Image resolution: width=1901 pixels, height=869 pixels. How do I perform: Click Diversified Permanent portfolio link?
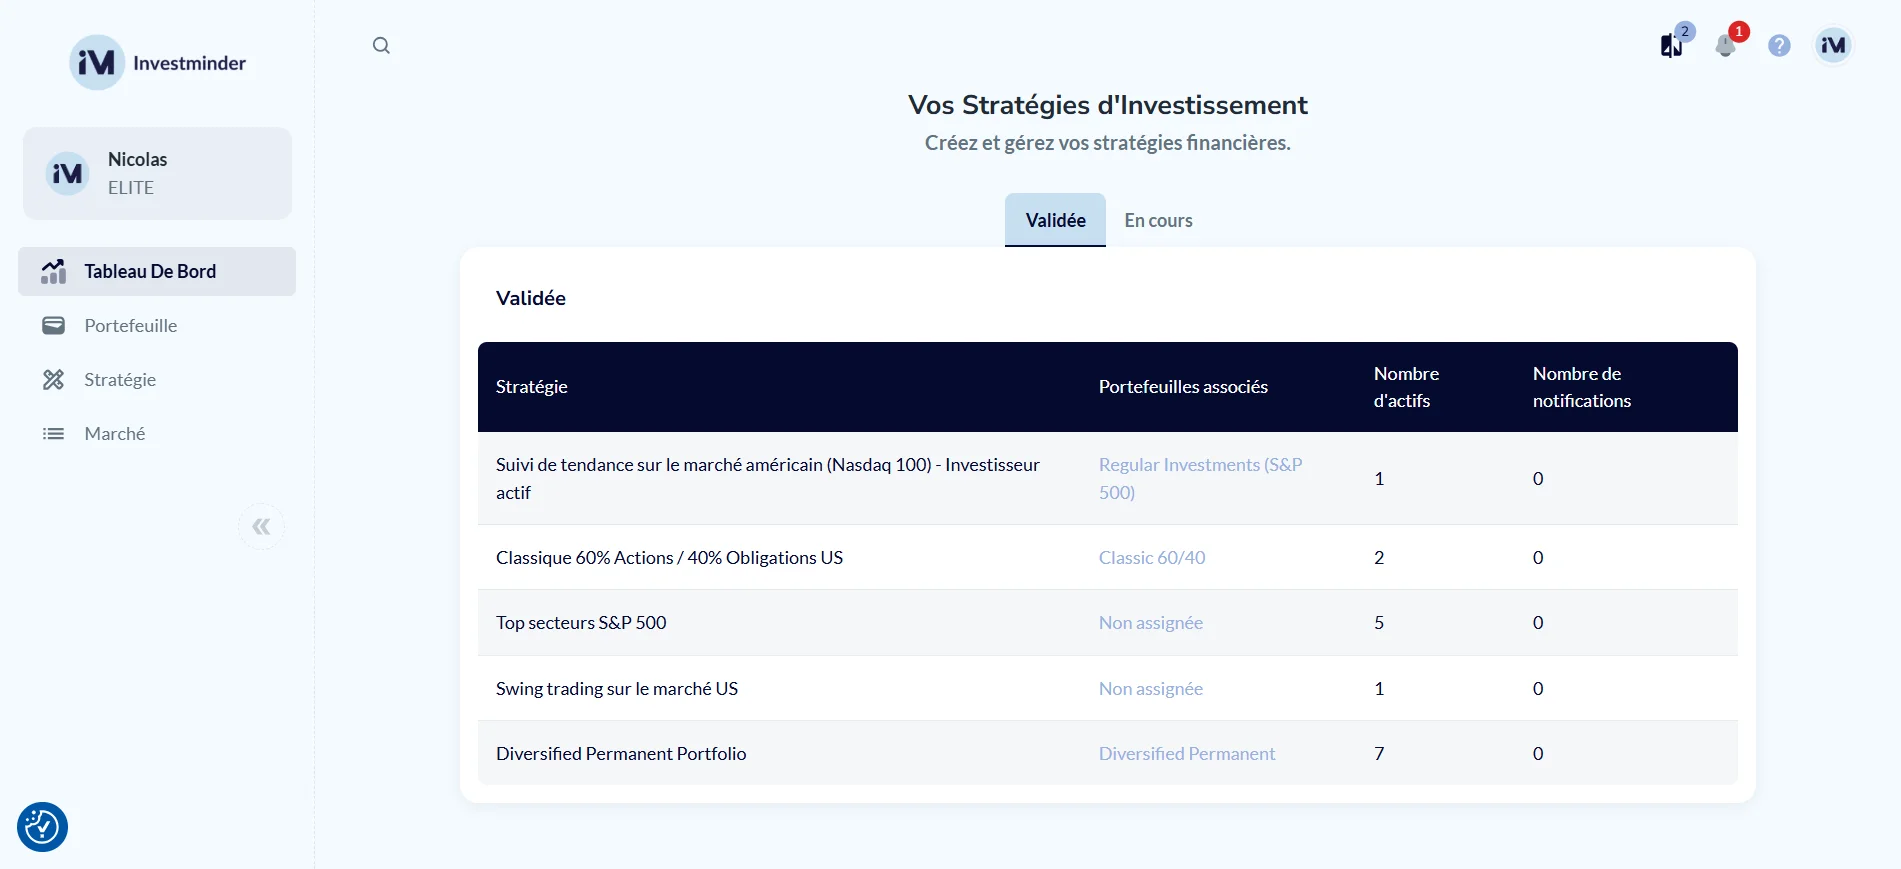[1186, 754]
